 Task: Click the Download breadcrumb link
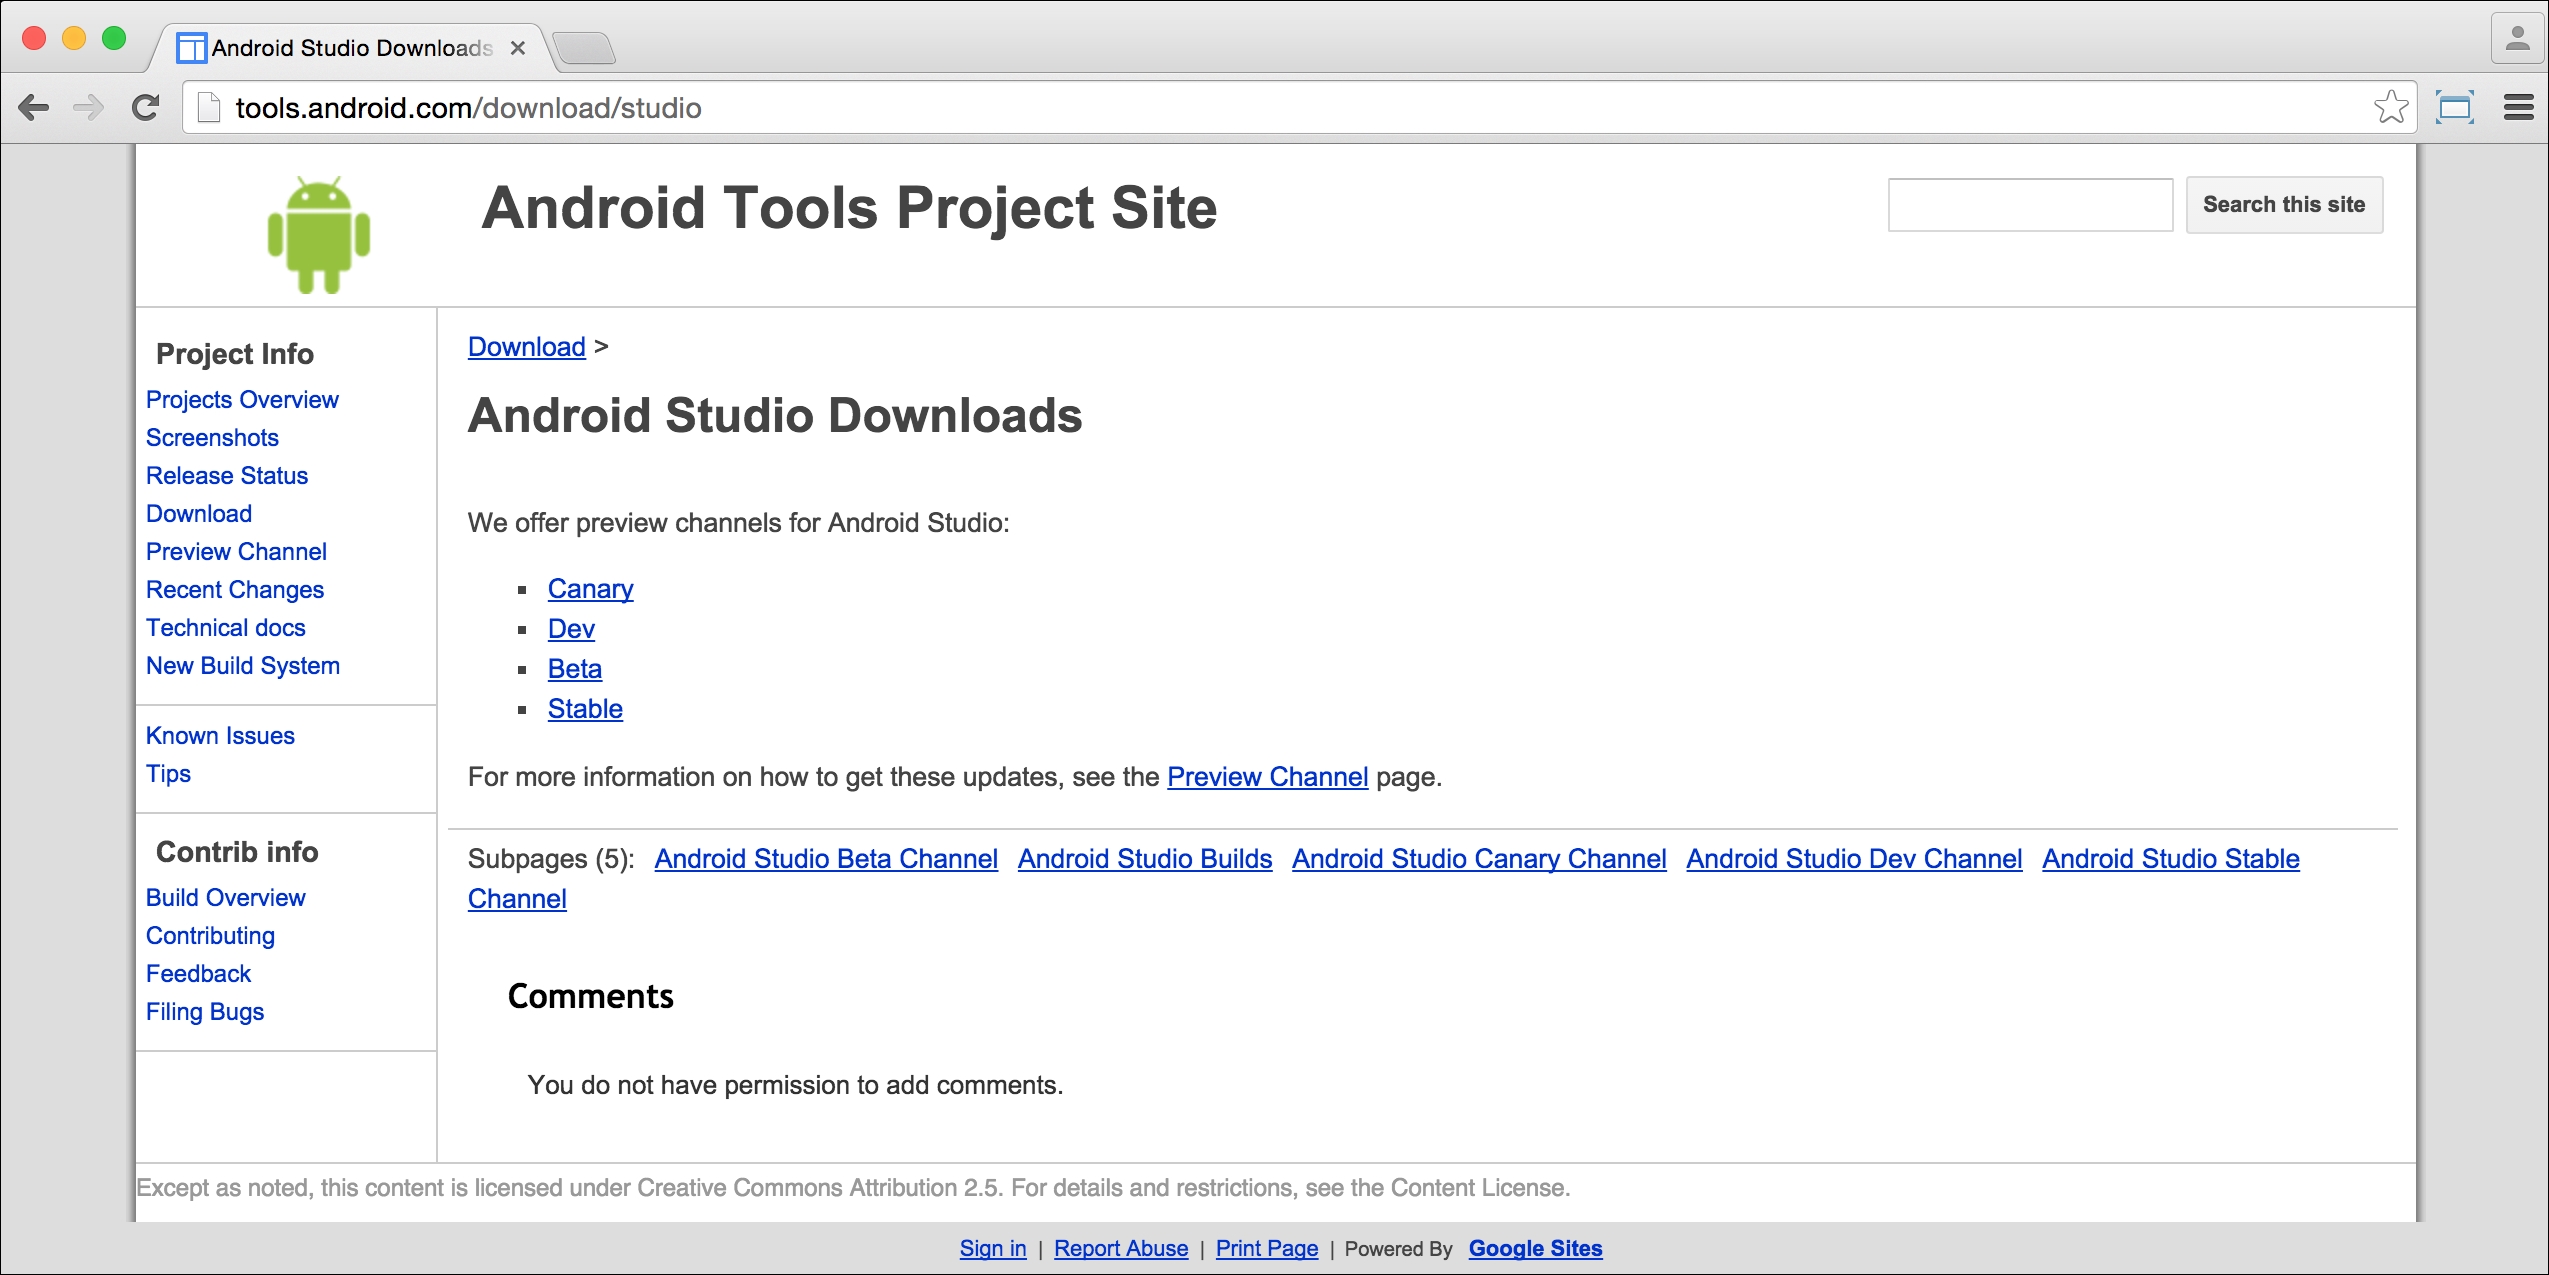526,347
